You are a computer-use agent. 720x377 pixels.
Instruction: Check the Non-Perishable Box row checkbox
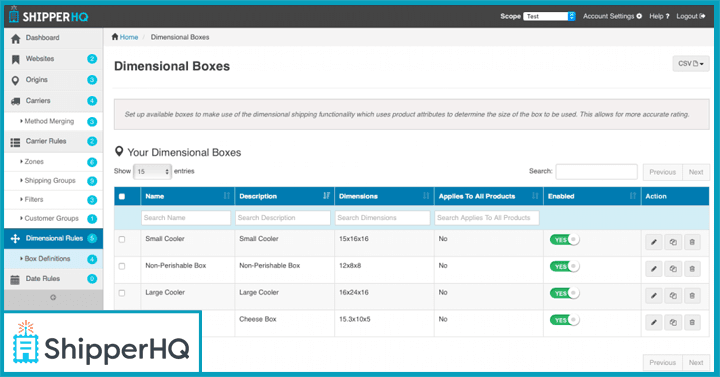click(x=122, y=266)
